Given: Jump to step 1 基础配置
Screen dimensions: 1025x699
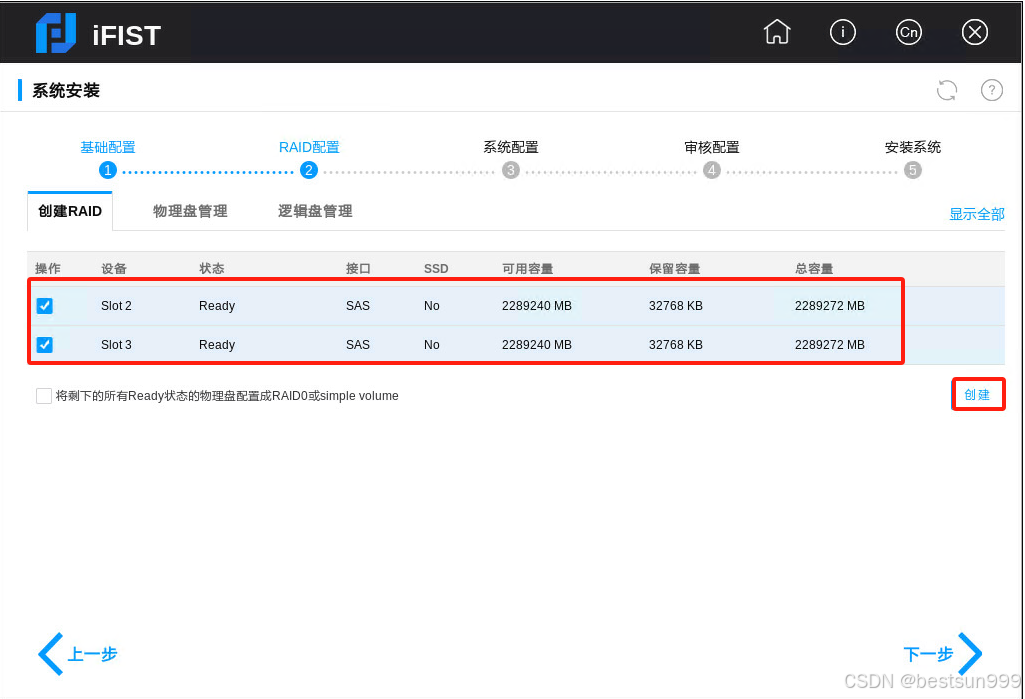Looking at the screenshot, I should (108, 170).
